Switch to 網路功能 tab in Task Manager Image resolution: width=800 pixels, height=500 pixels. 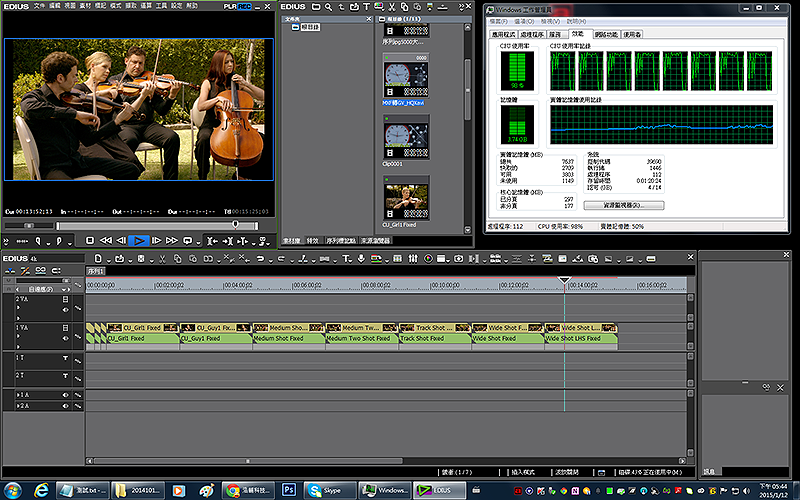[x=606, y=35]
